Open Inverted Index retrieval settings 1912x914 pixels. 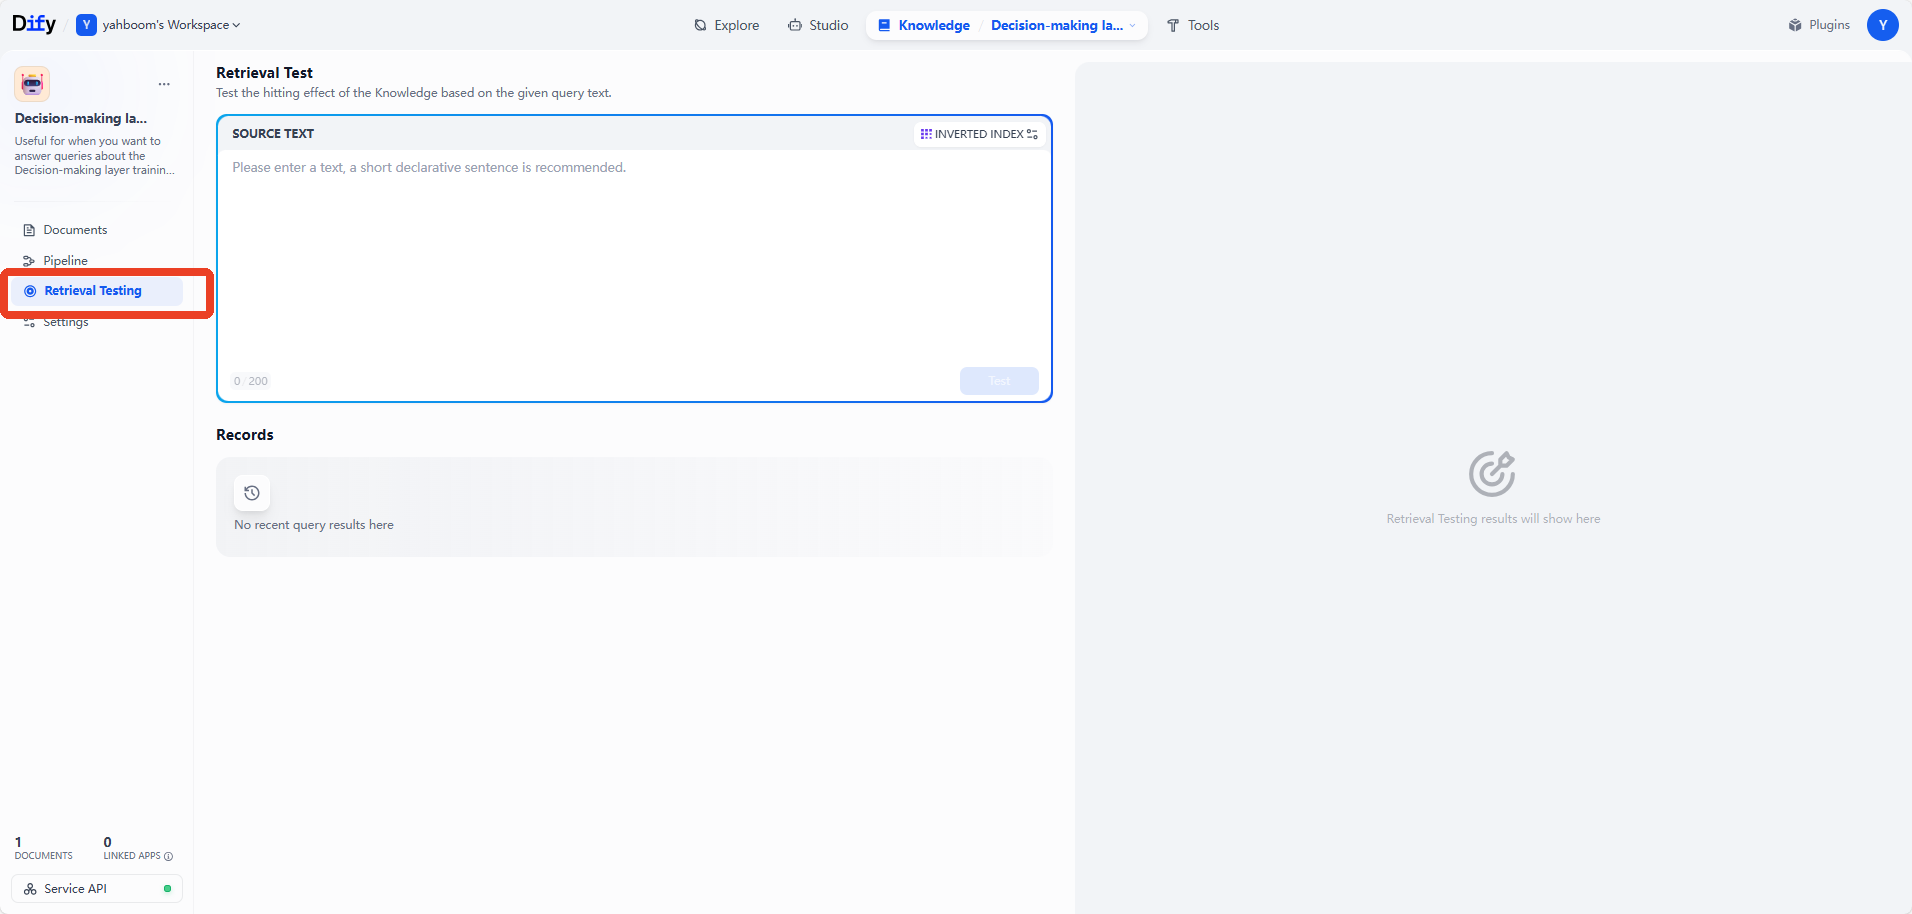[x=980, y=134]
